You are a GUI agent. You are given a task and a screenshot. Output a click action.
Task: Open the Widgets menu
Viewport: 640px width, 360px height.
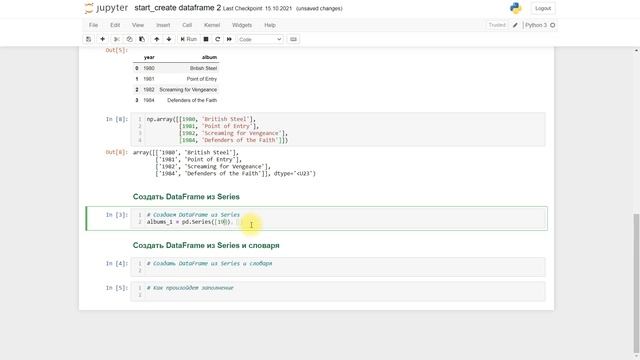coord(242,25)
